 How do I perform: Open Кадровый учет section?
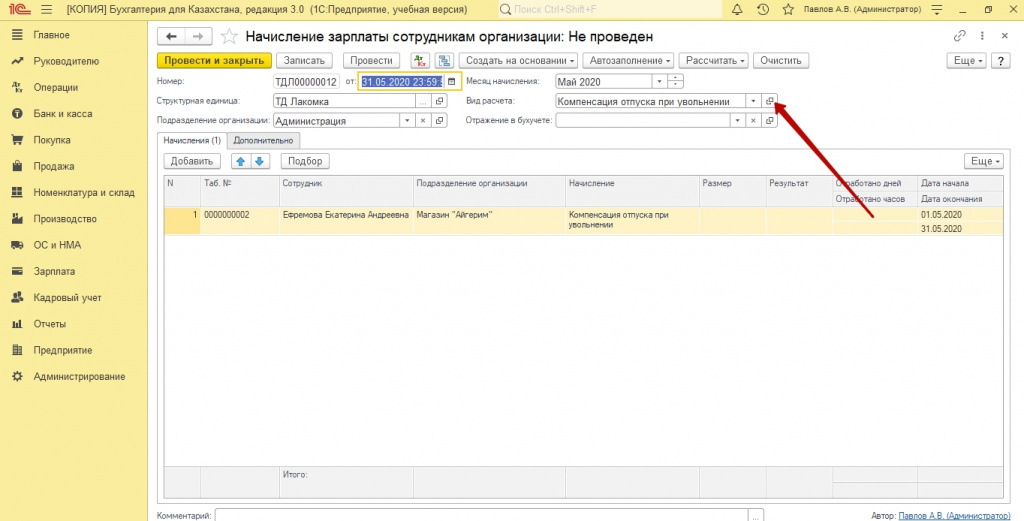(67, 297)
